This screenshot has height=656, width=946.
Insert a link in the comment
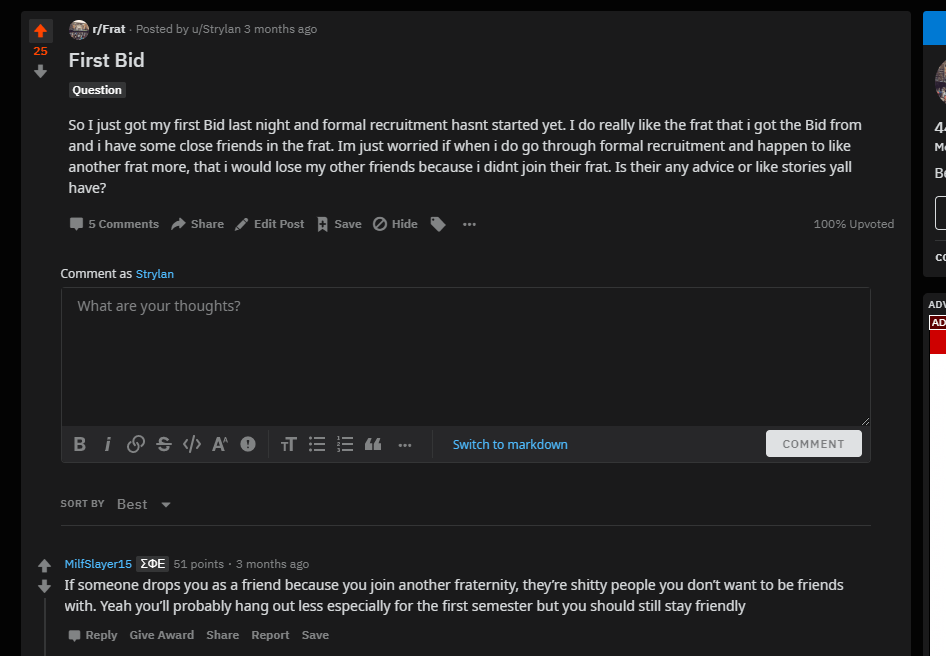[136, 445]
